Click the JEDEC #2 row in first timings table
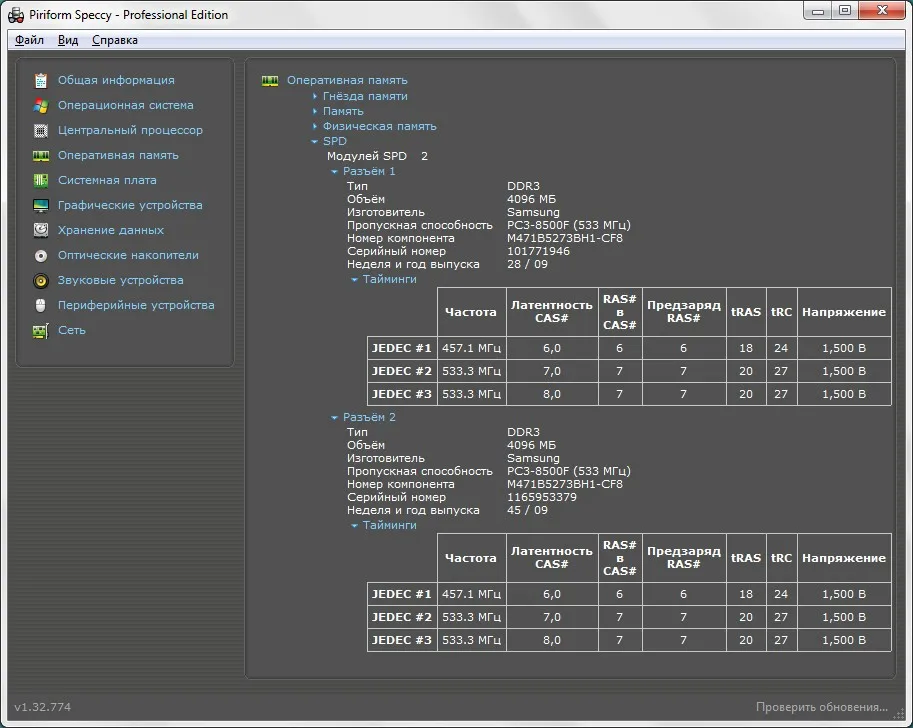 tap(402, 371)
